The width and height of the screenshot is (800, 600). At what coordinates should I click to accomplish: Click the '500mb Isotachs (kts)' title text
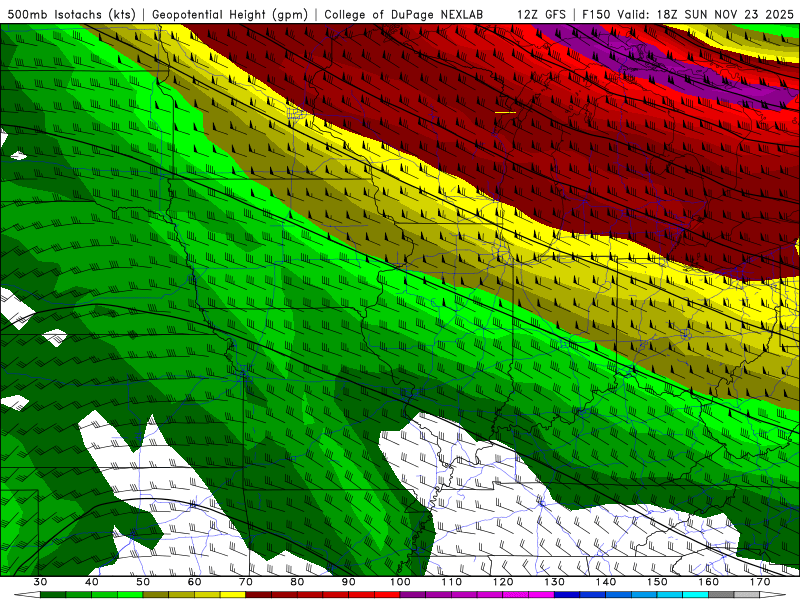coord(72,15)
